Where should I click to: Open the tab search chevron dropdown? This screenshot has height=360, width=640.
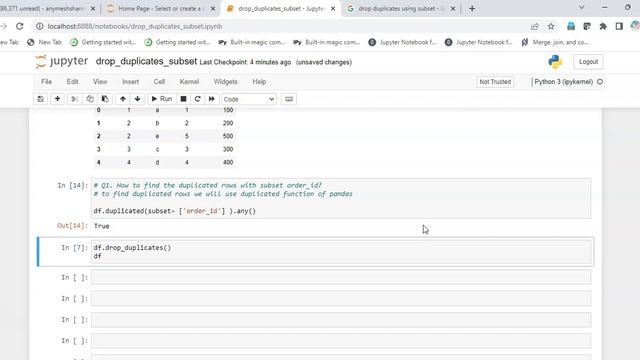coord(582,7)
